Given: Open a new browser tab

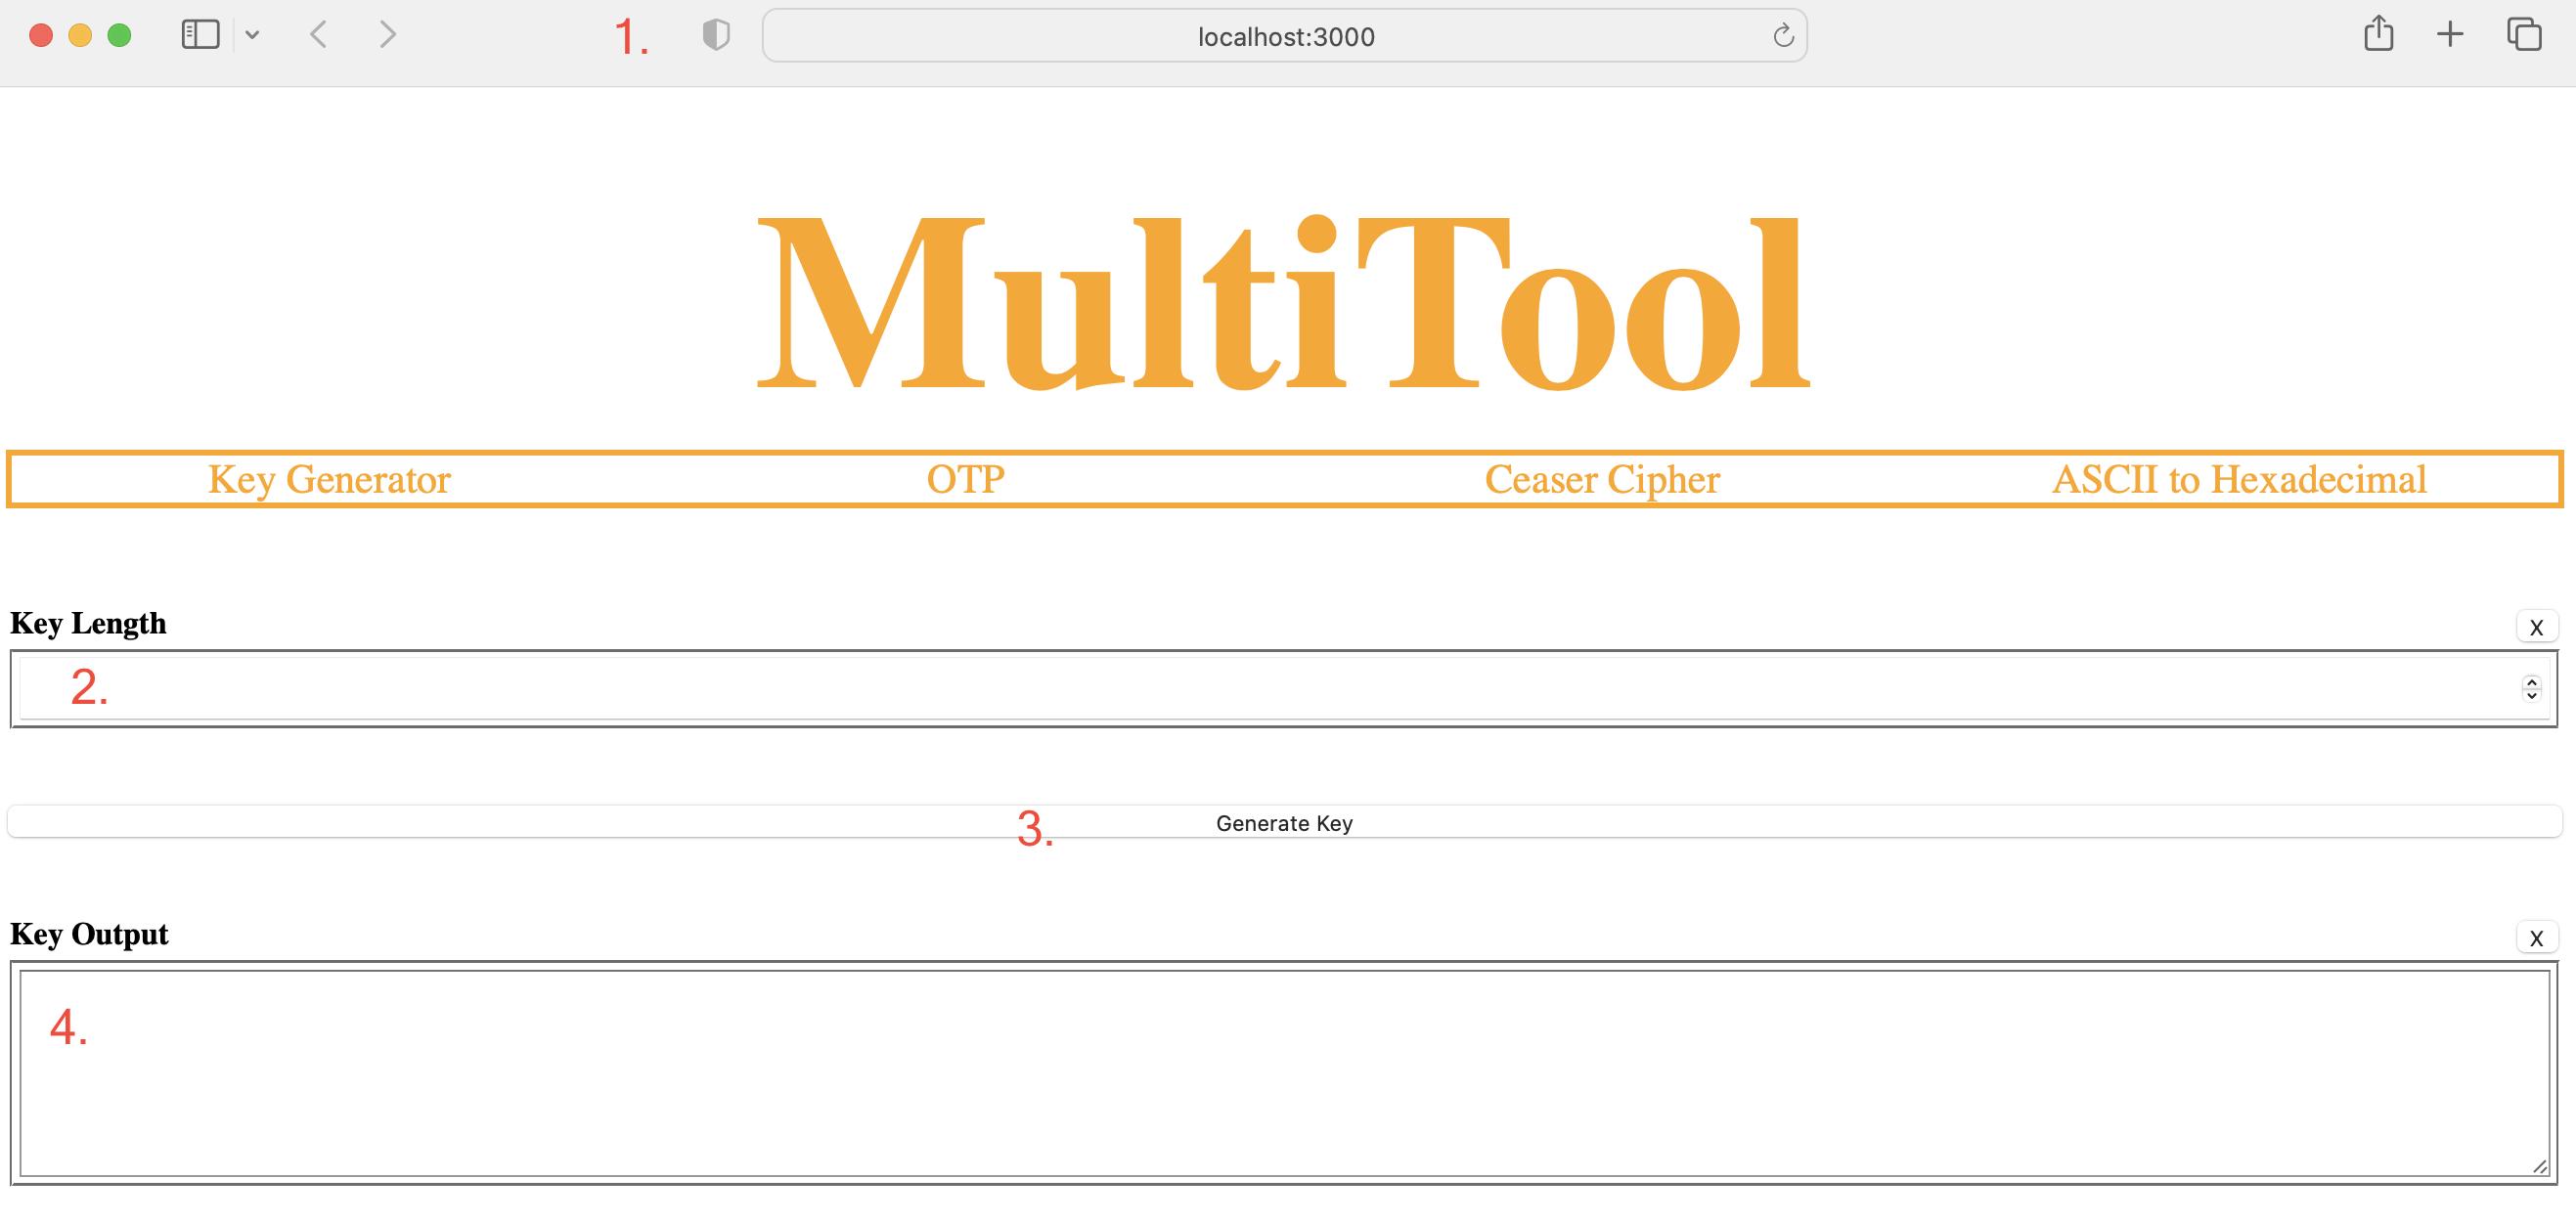Looking at the screenshot, I should (x=2450, y=34).
